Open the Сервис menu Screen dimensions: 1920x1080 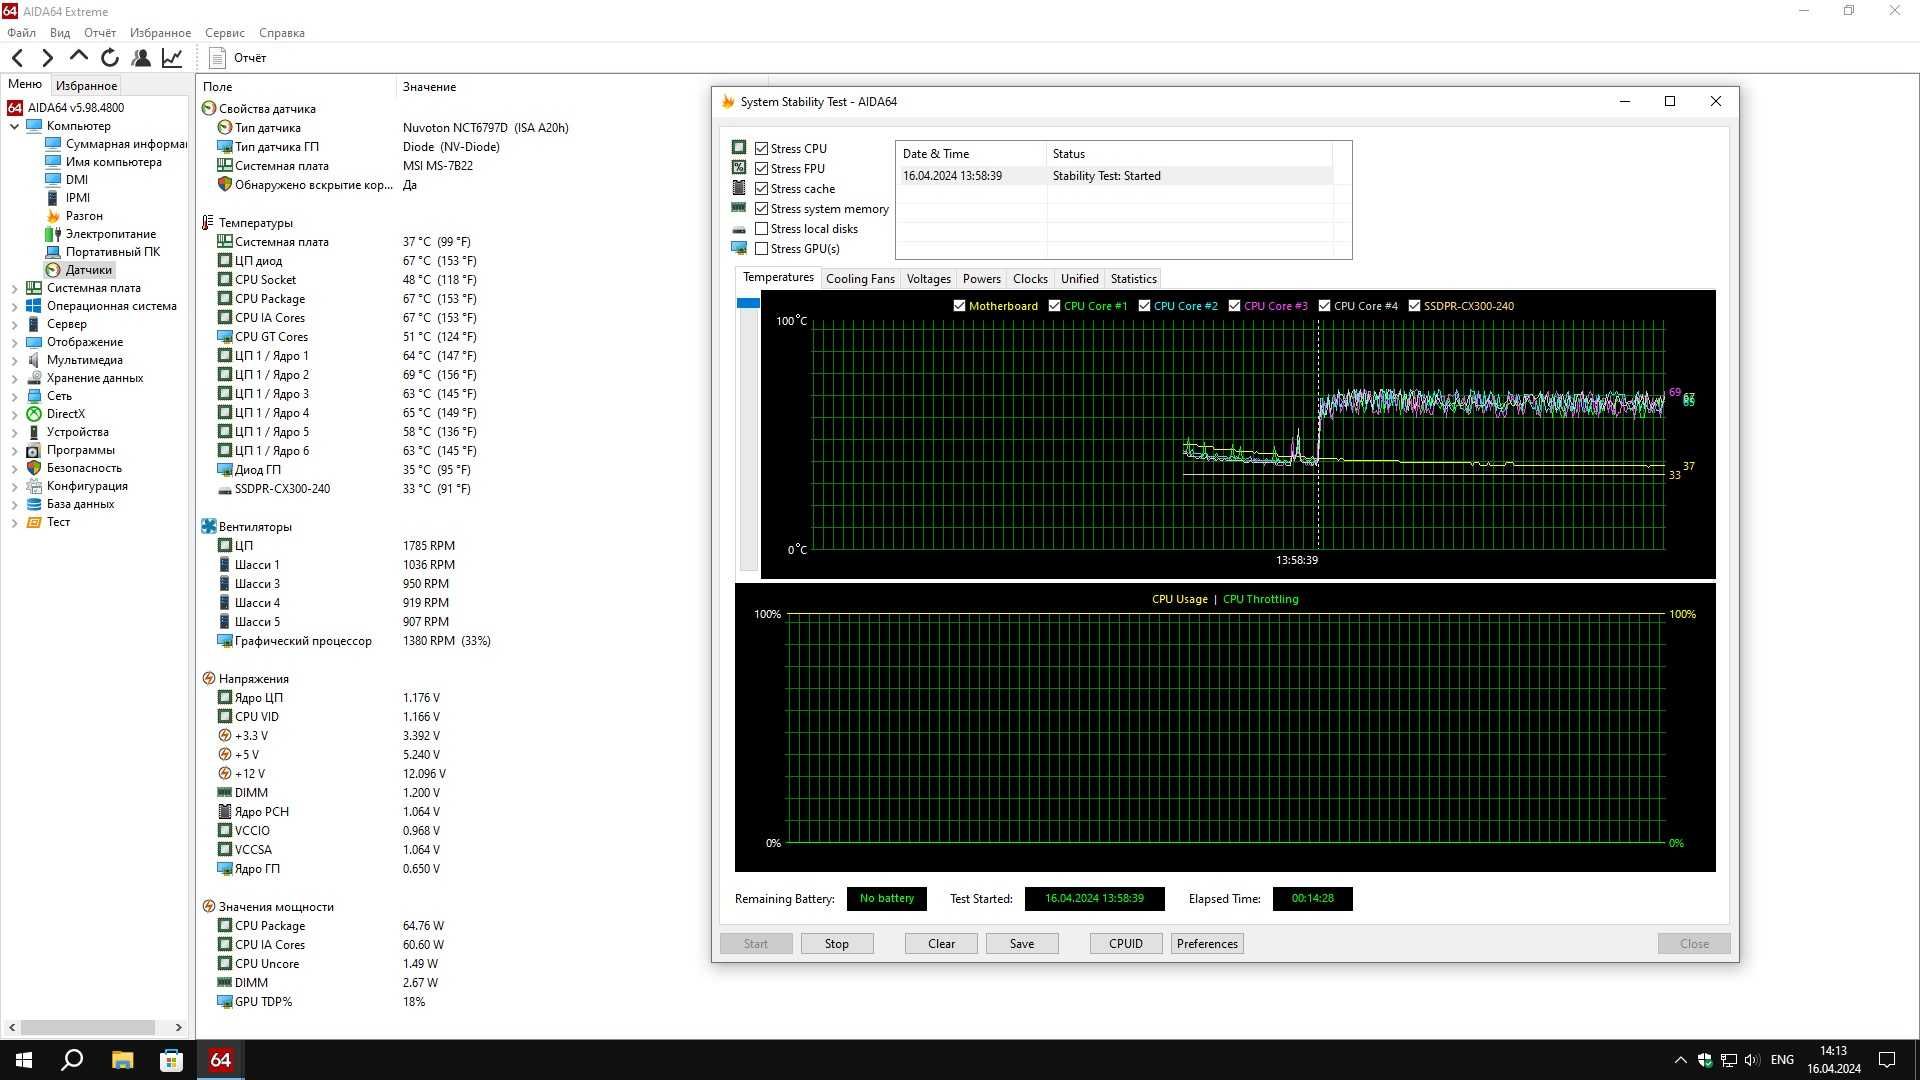click(x=224, y=33)
